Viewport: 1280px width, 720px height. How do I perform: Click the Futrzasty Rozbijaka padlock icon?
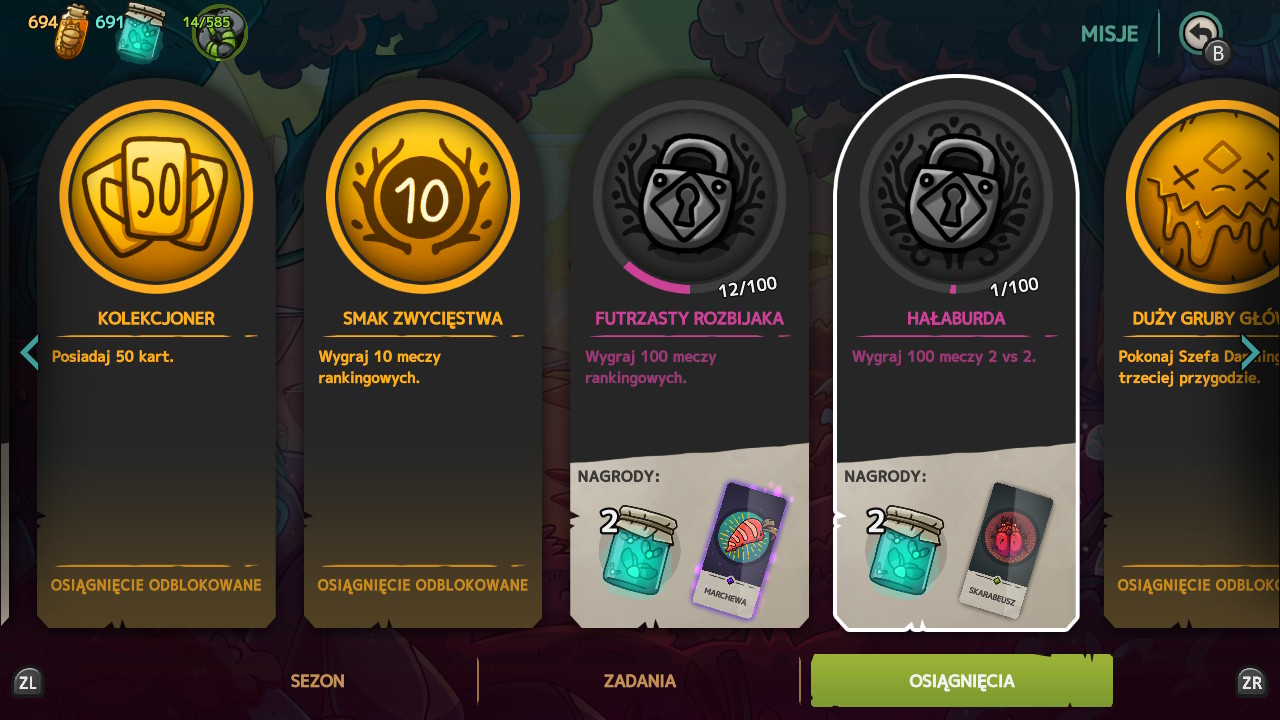[x=689, y=193]
